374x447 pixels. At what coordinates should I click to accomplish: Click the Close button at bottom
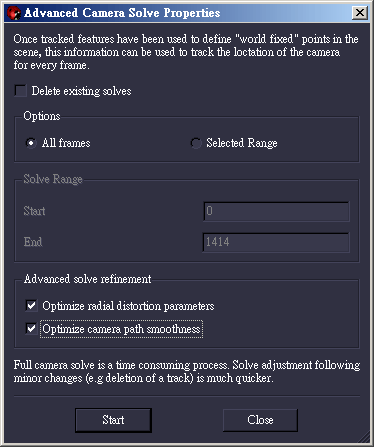pos(260,420)
